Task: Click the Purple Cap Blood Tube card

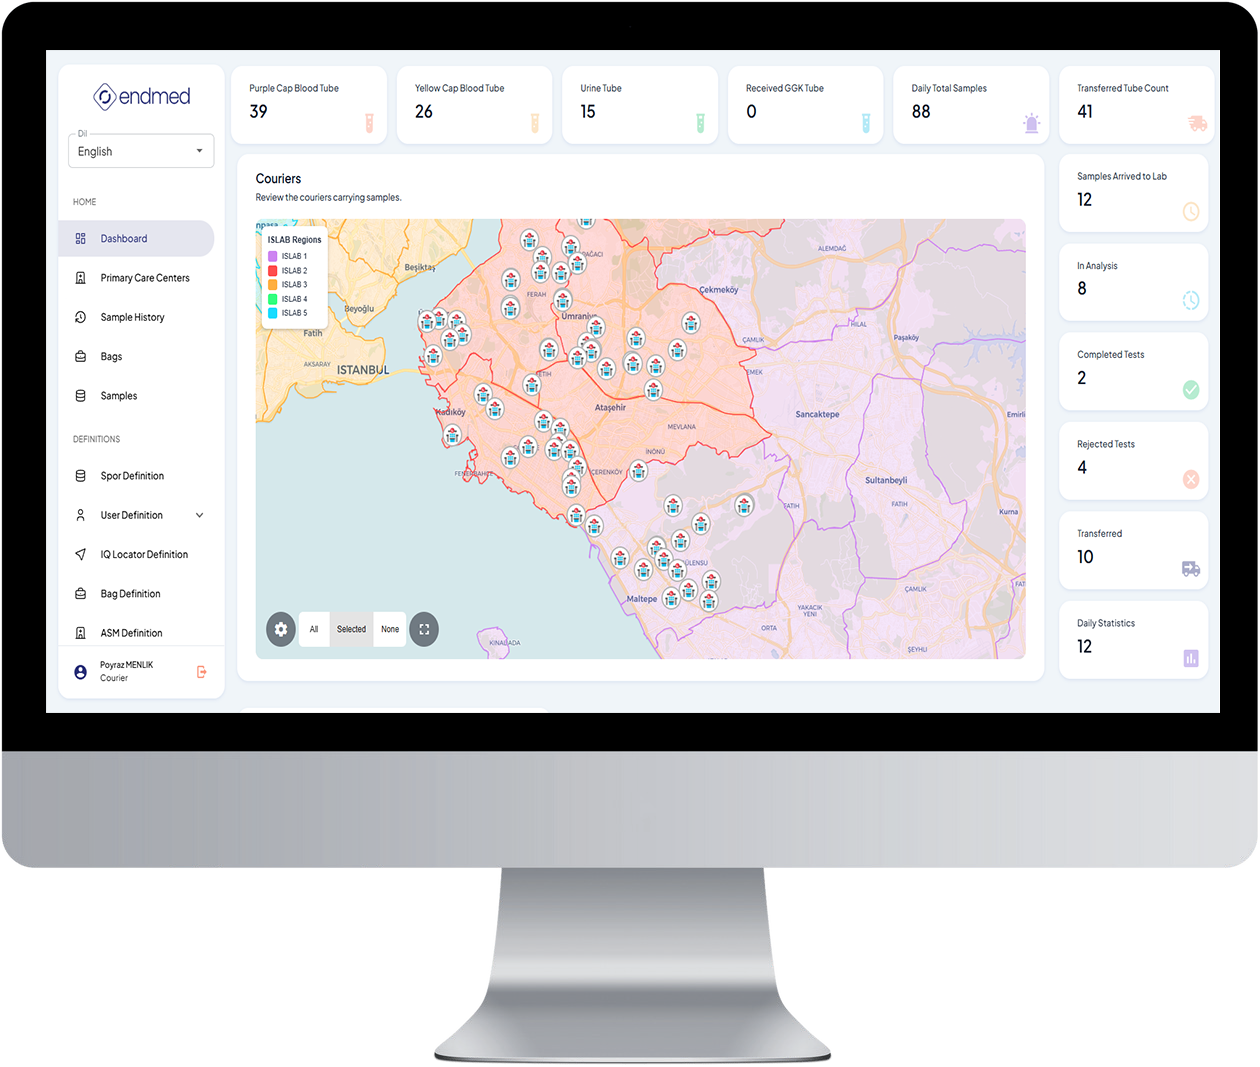Action: tap(308, 105)
